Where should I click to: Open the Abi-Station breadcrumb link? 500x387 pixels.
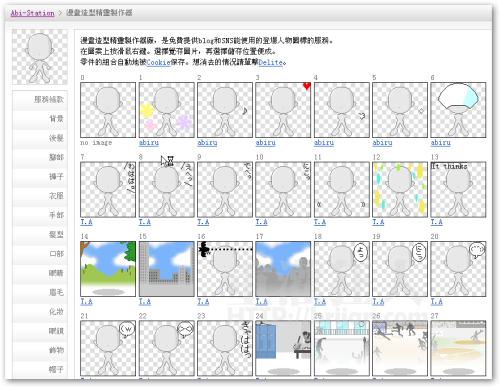point(32,13)
